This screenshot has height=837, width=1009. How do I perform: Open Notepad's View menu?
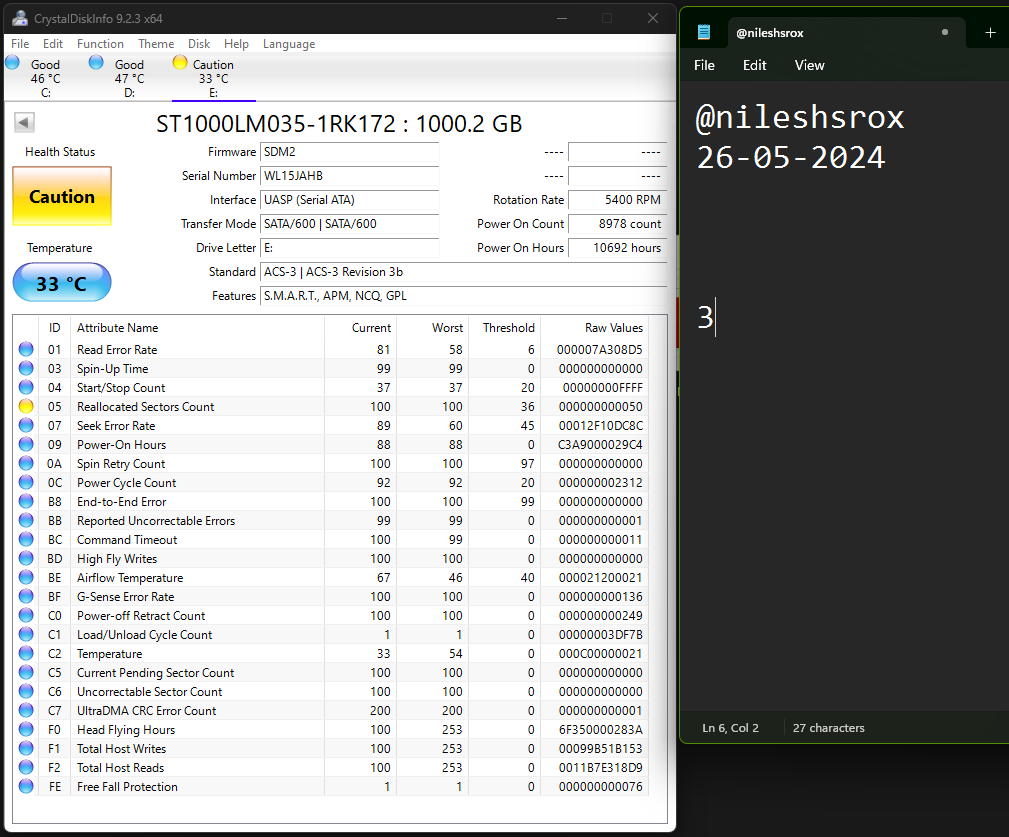click(x=809, y=65)
